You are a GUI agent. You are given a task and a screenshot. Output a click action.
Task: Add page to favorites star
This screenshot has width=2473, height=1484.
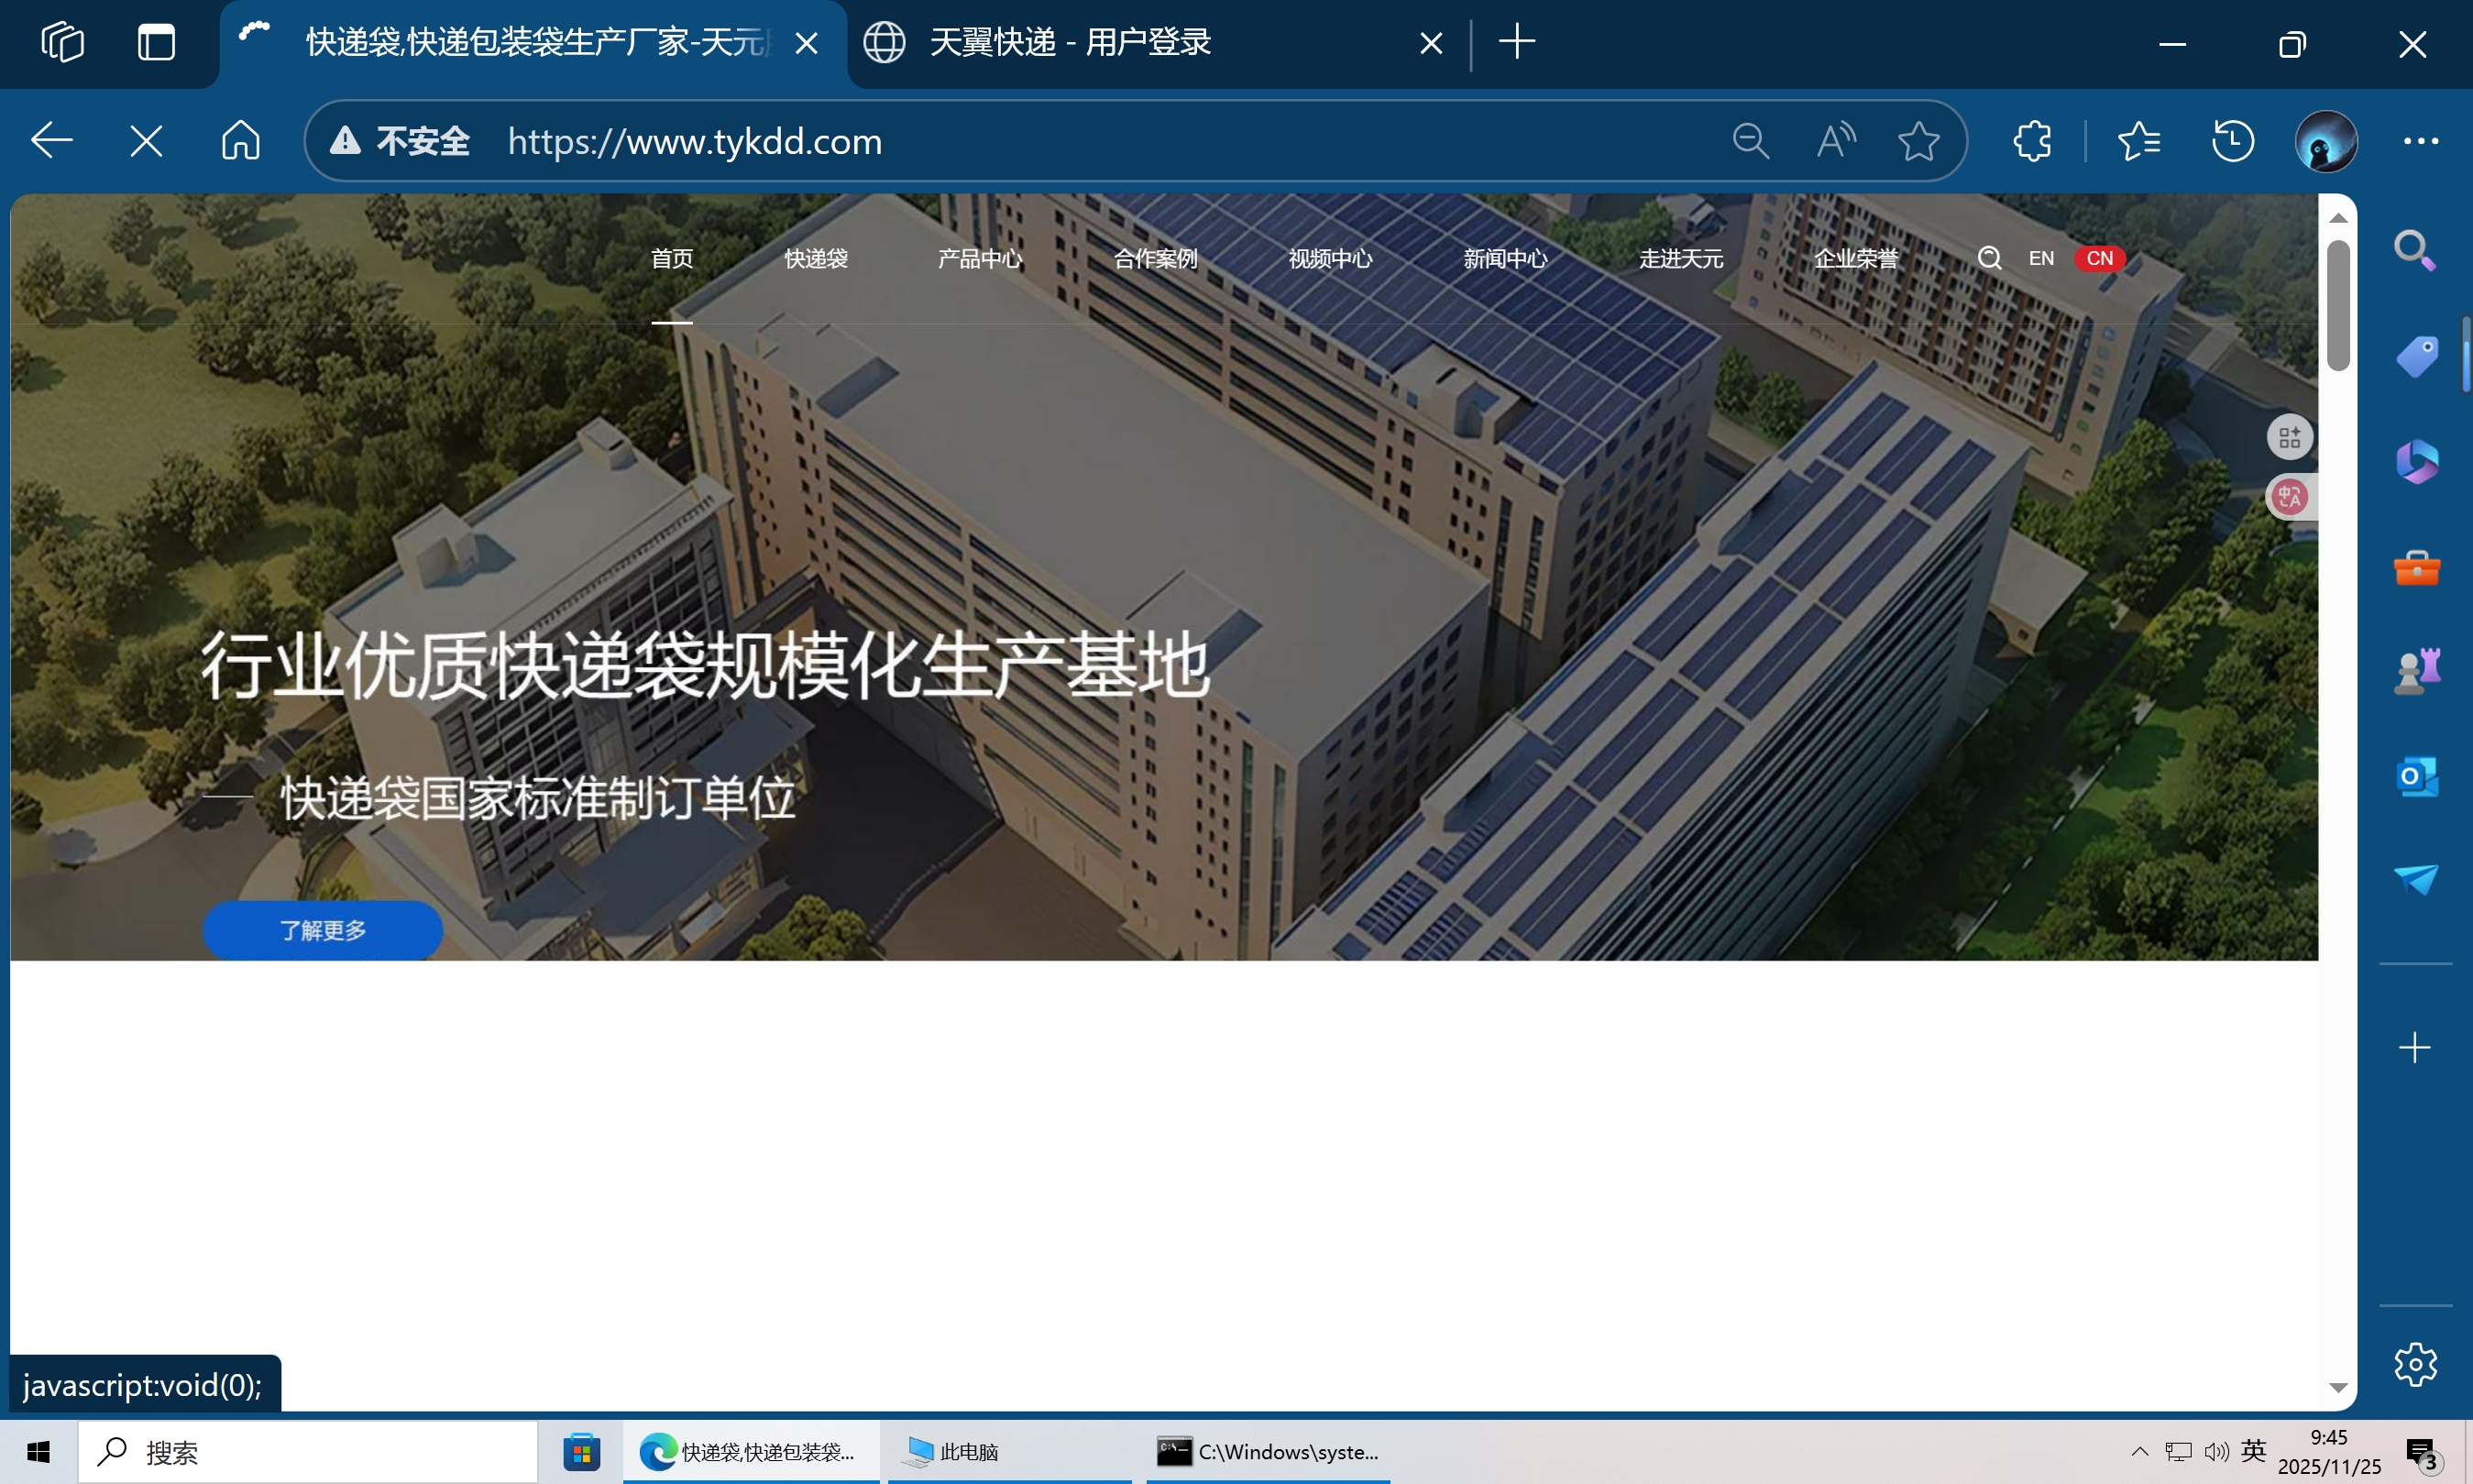click(1917, 141)
